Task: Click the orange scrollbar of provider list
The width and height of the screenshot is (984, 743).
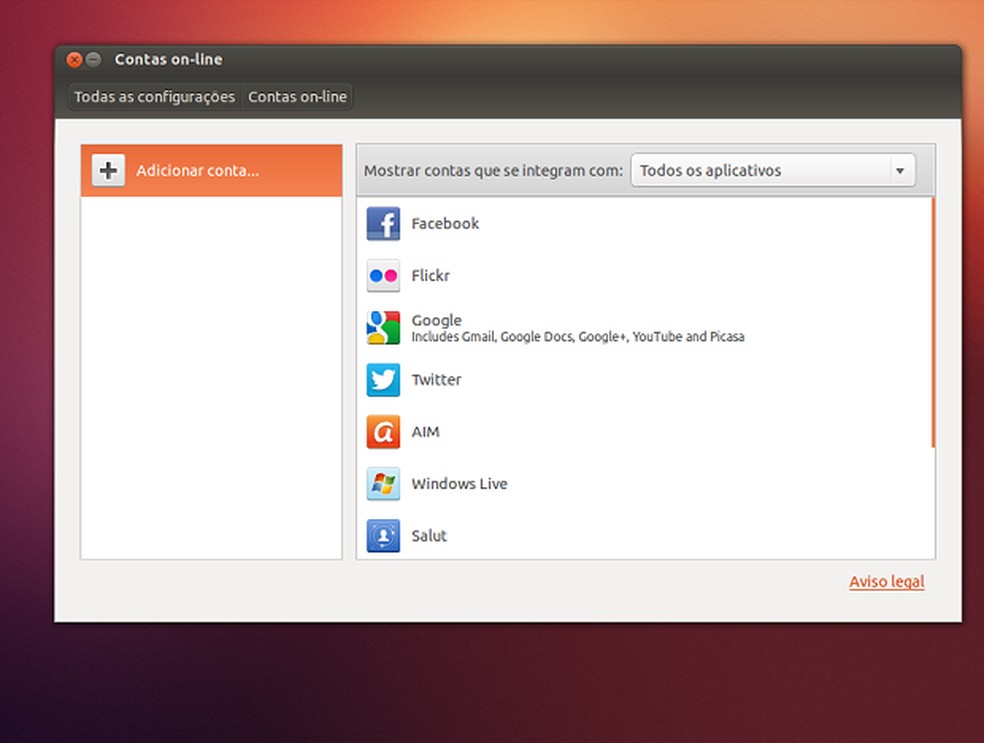Action: (933, 323)
